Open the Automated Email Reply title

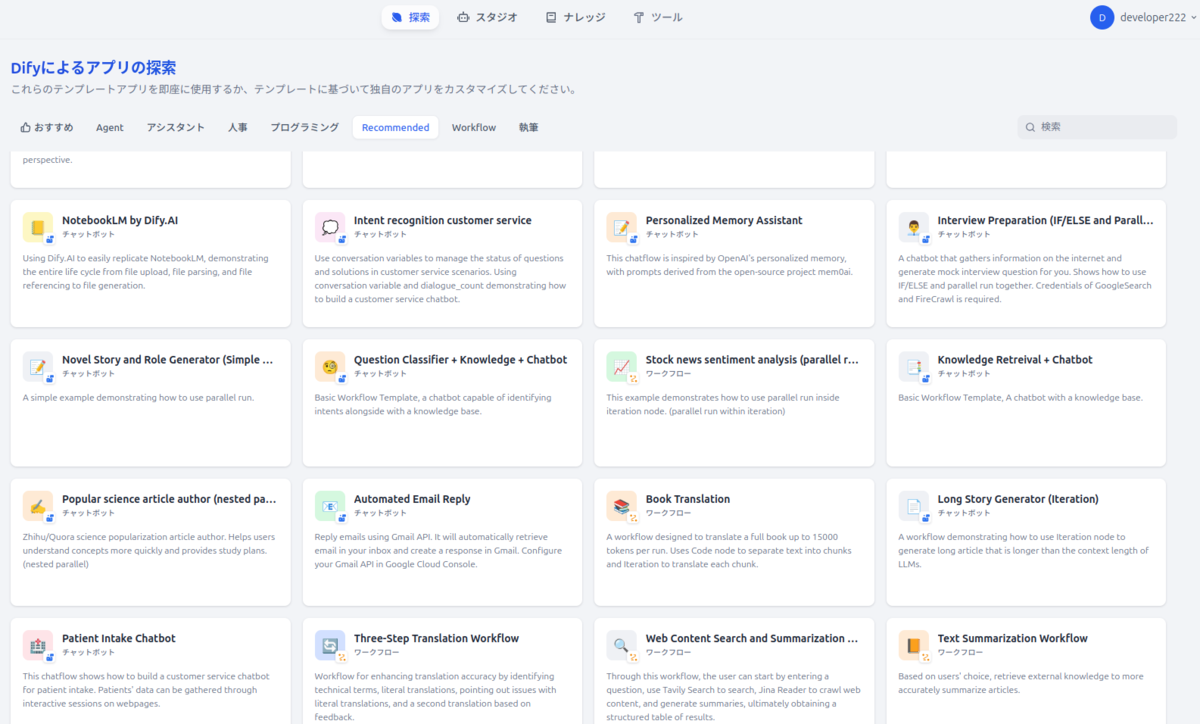click(412, 498)
